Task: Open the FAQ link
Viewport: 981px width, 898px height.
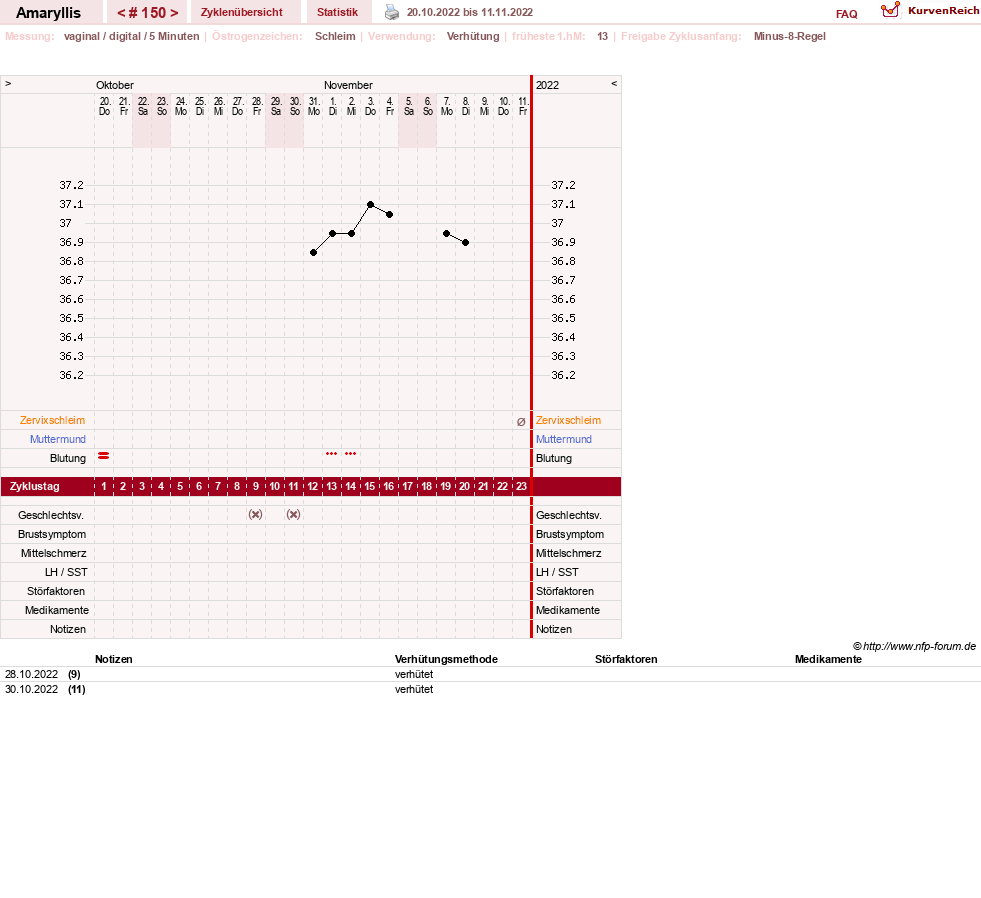Action: click(846, 14)
